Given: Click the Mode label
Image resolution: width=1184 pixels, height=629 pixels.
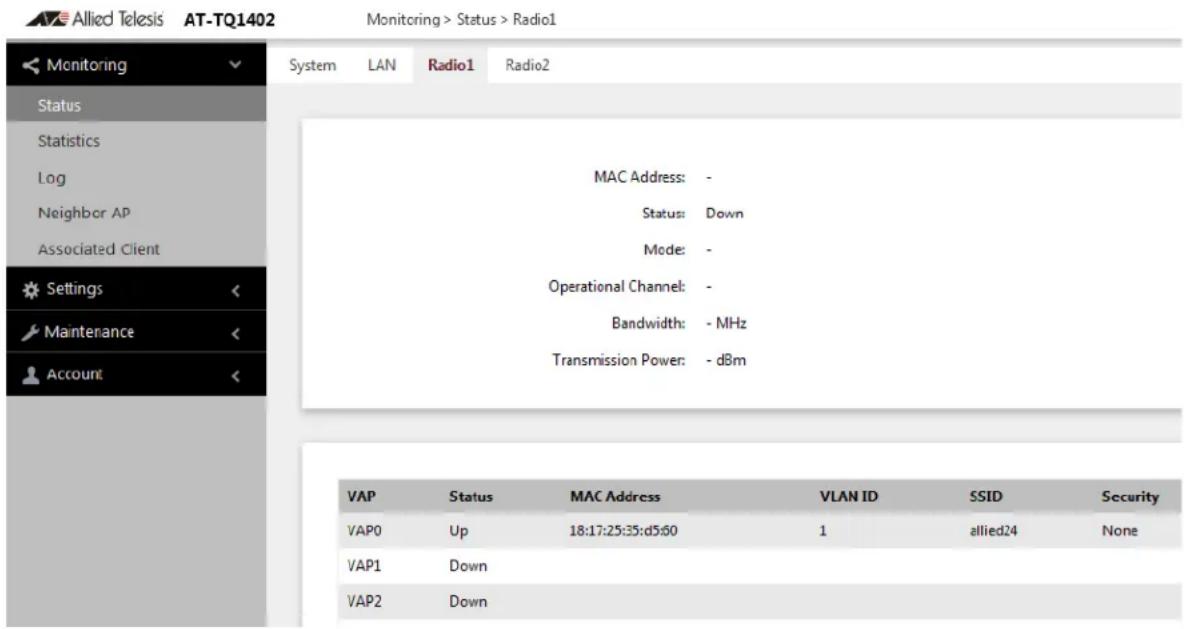Looking at the screenshot, I should (x=664, y=250).
